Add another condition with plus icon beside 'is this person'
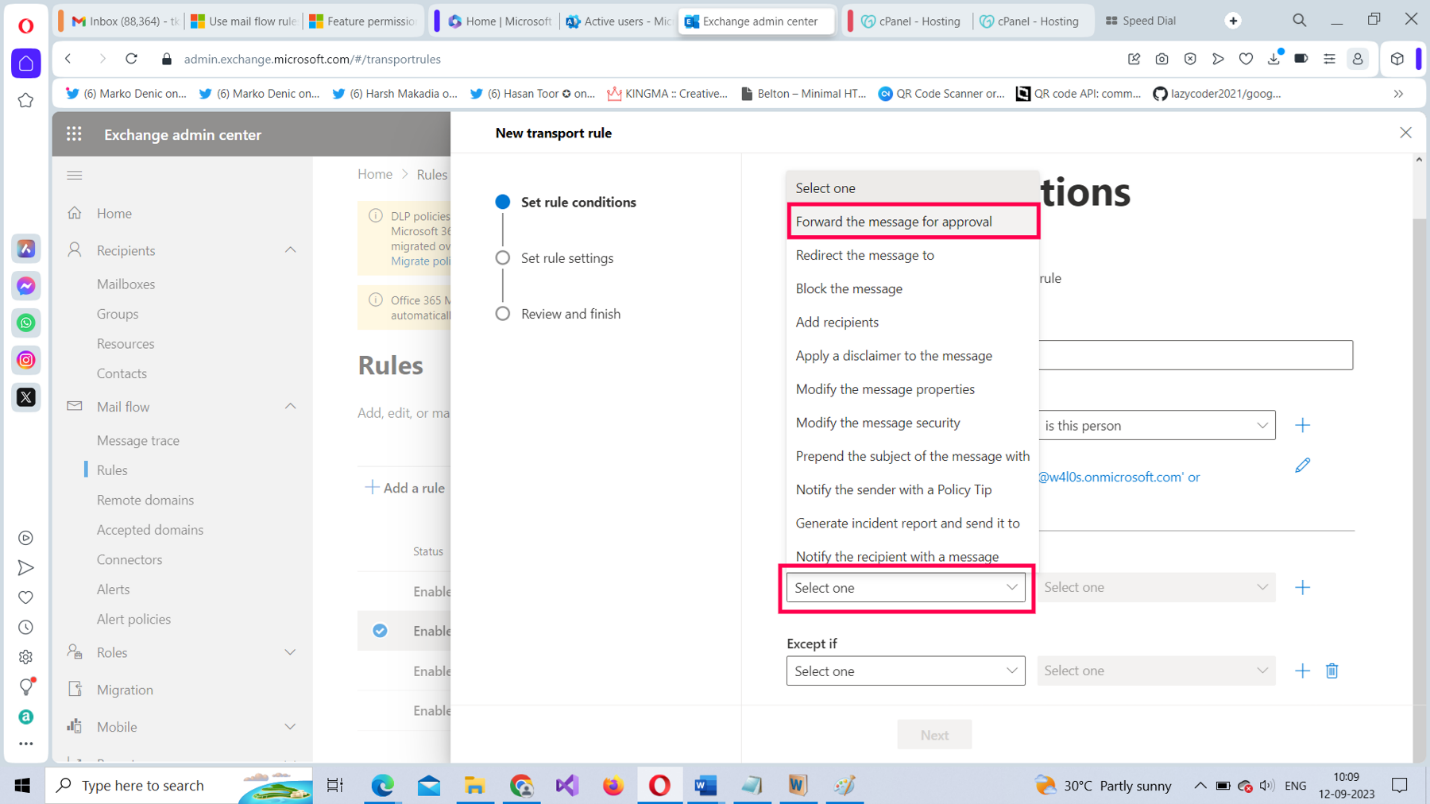The image size is (1430, 804). [x=1302, y=425]
